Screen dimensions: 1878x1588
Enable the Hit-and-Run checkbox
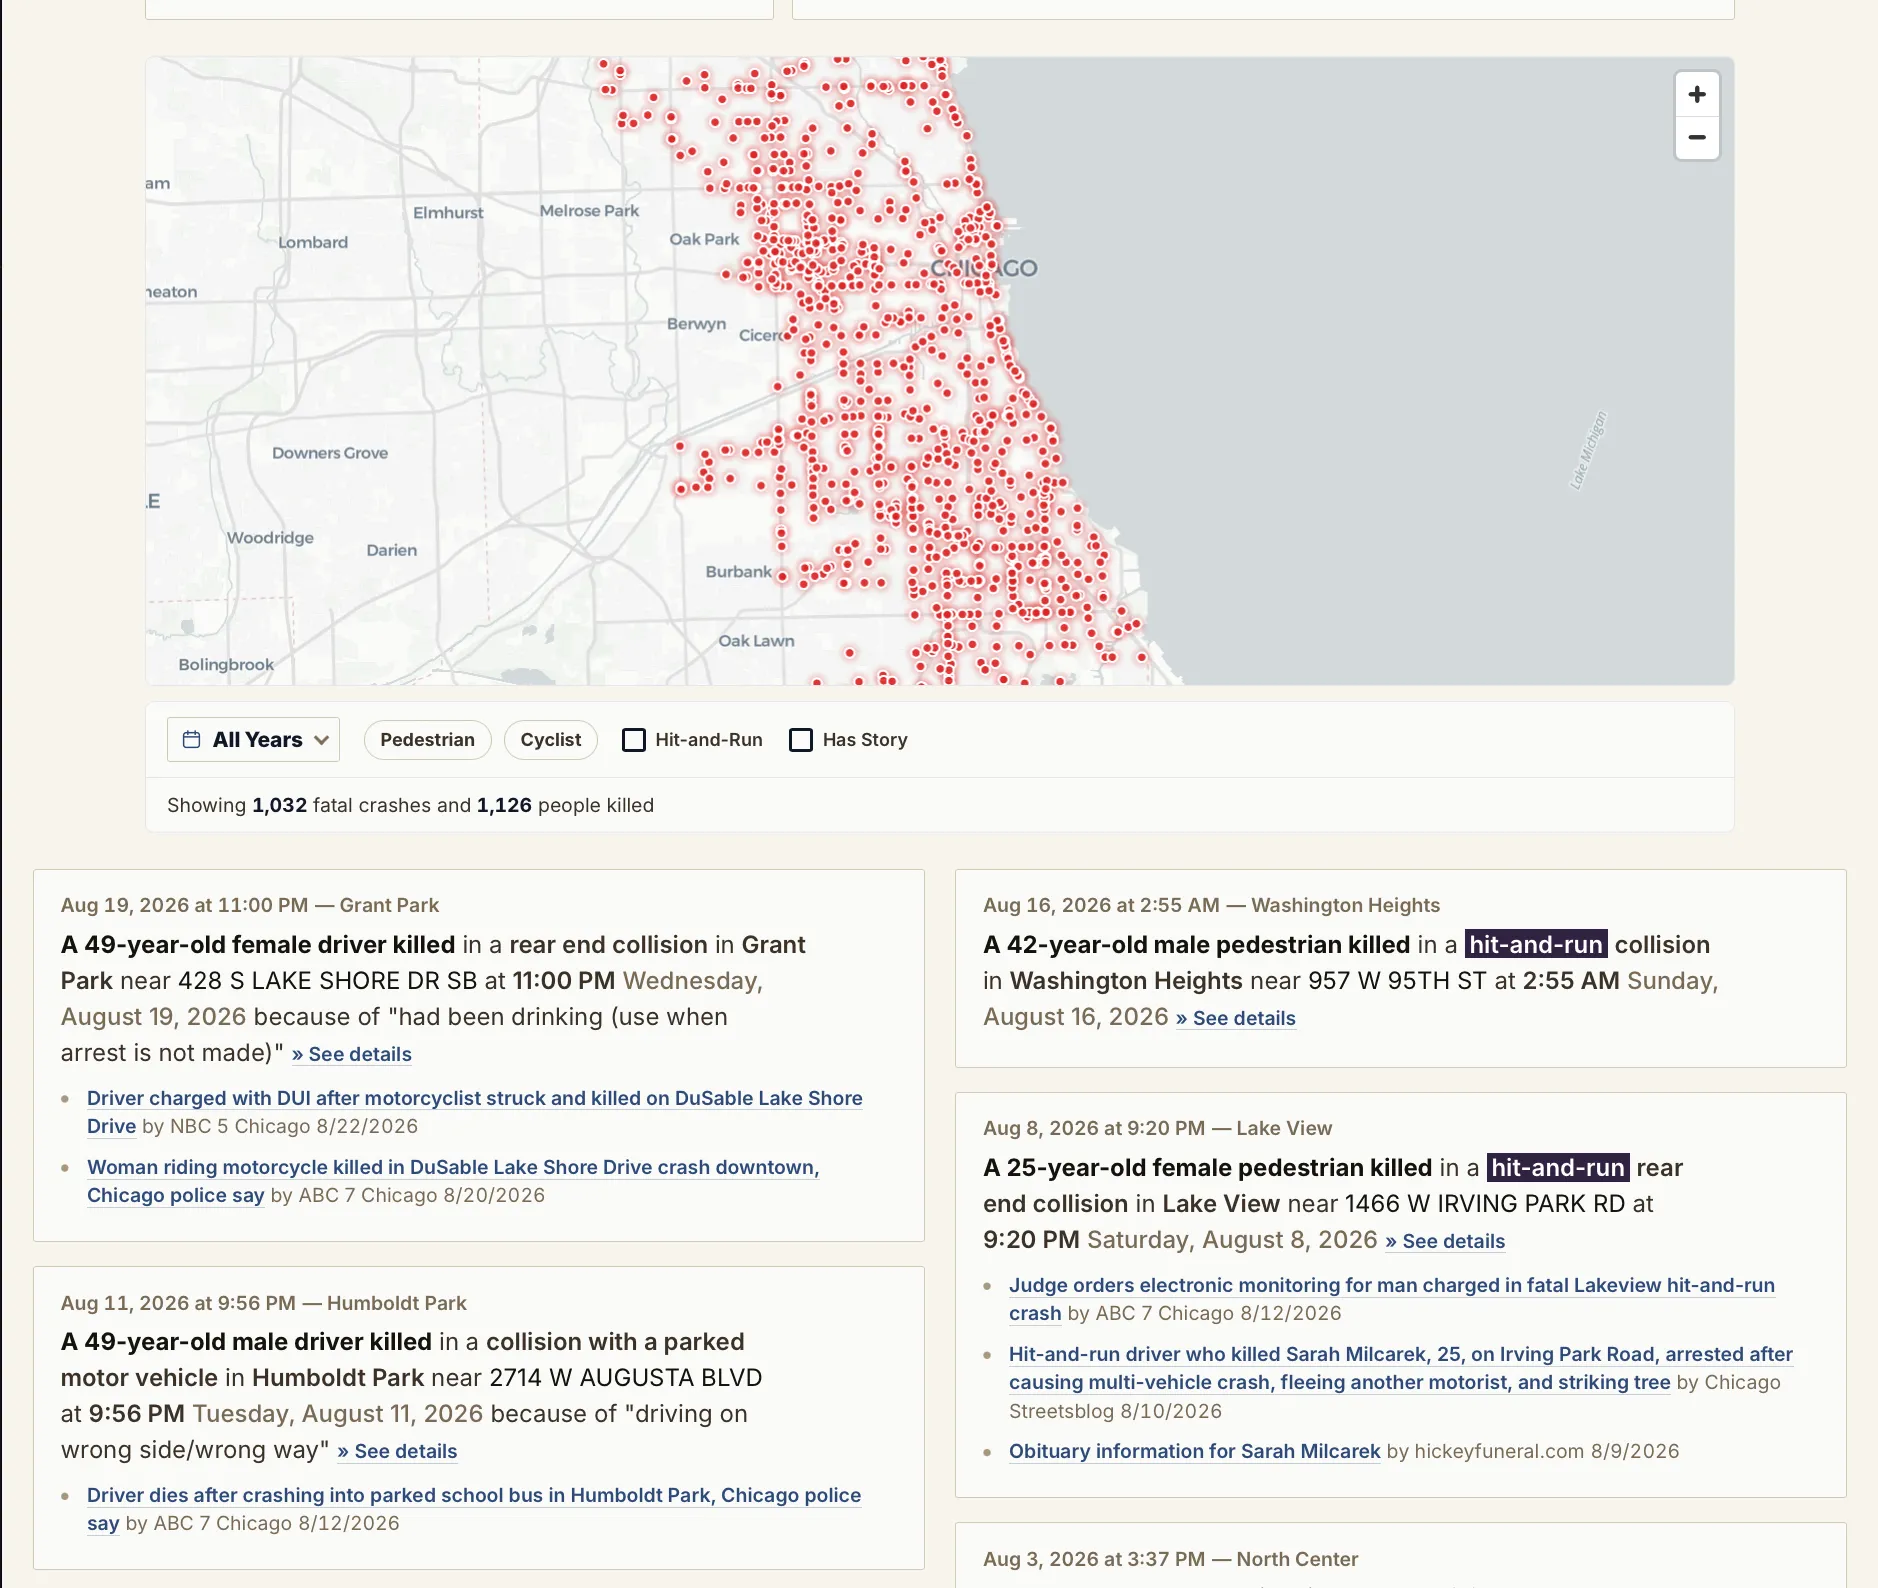pos(634,740)
